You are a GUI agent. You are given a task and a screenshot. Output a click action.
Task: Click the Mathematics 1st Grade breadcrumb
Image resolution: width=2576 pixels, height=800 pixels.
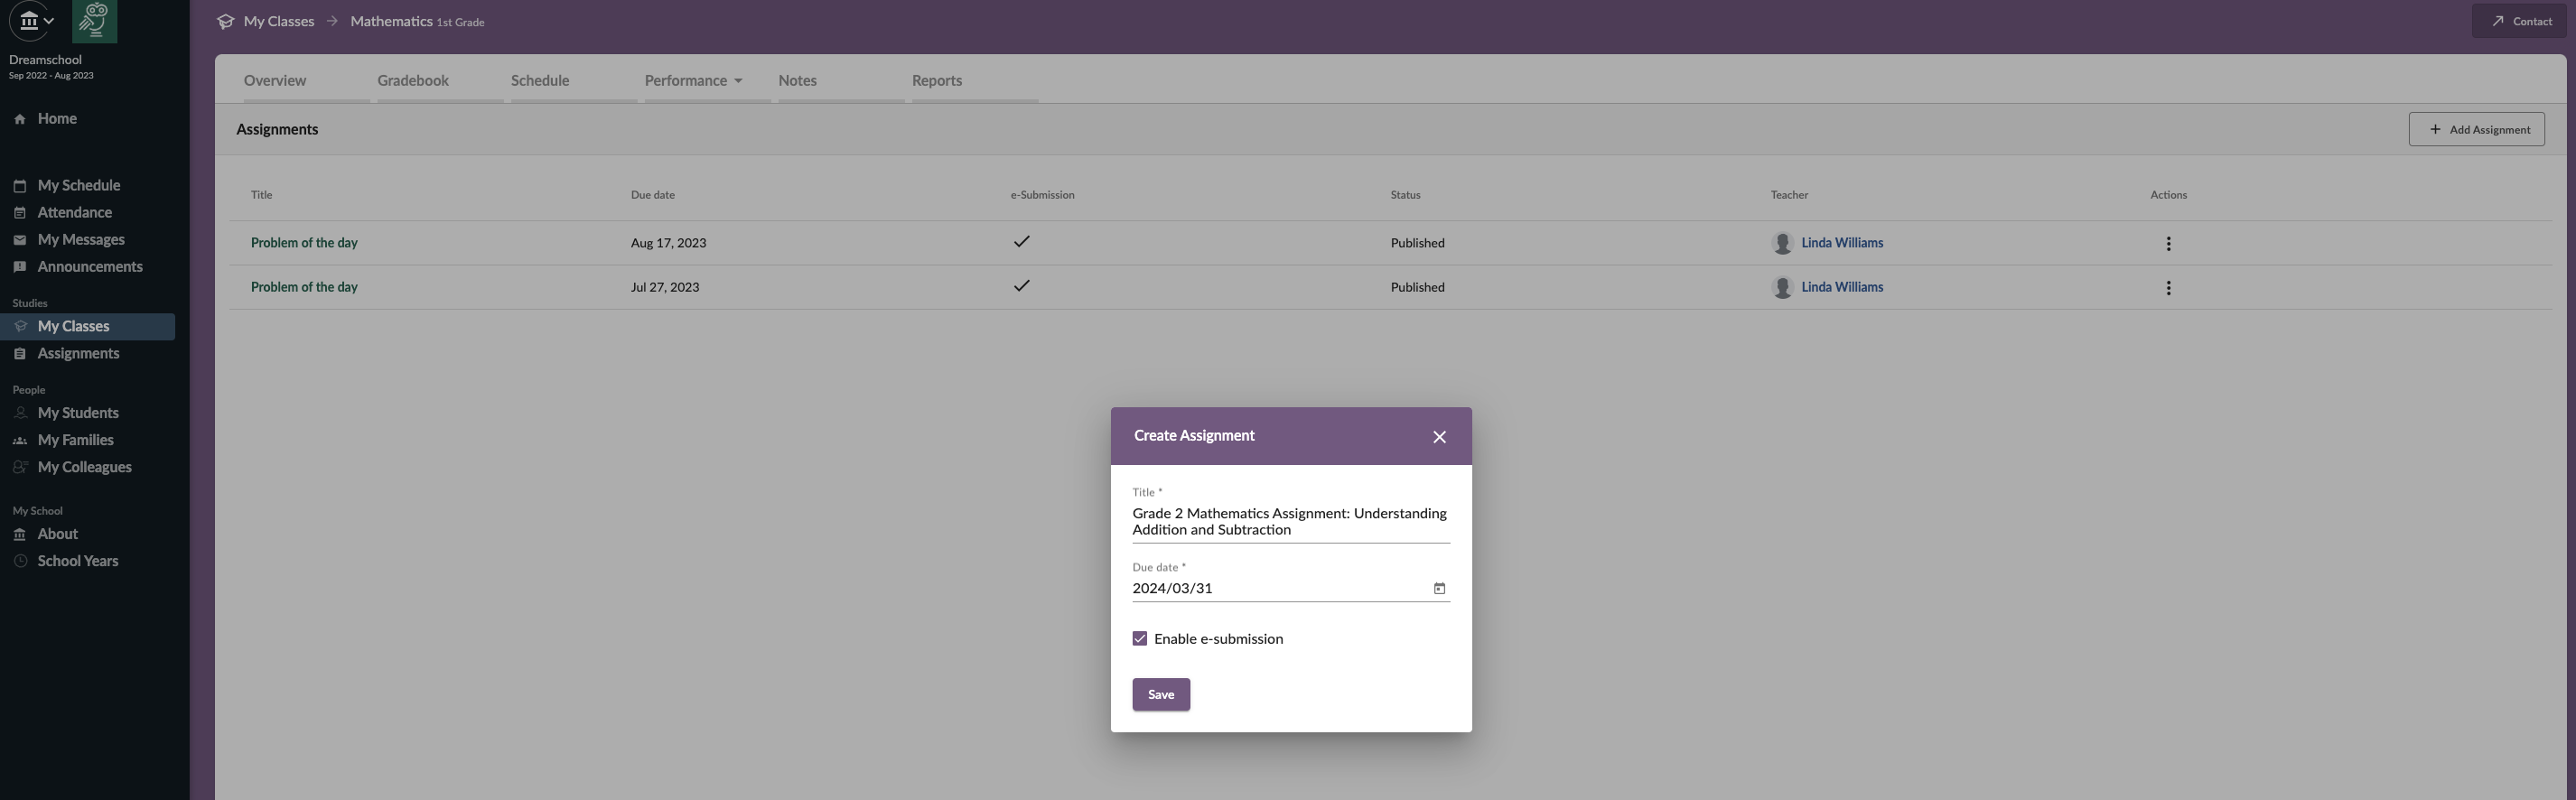coord(417,21)
